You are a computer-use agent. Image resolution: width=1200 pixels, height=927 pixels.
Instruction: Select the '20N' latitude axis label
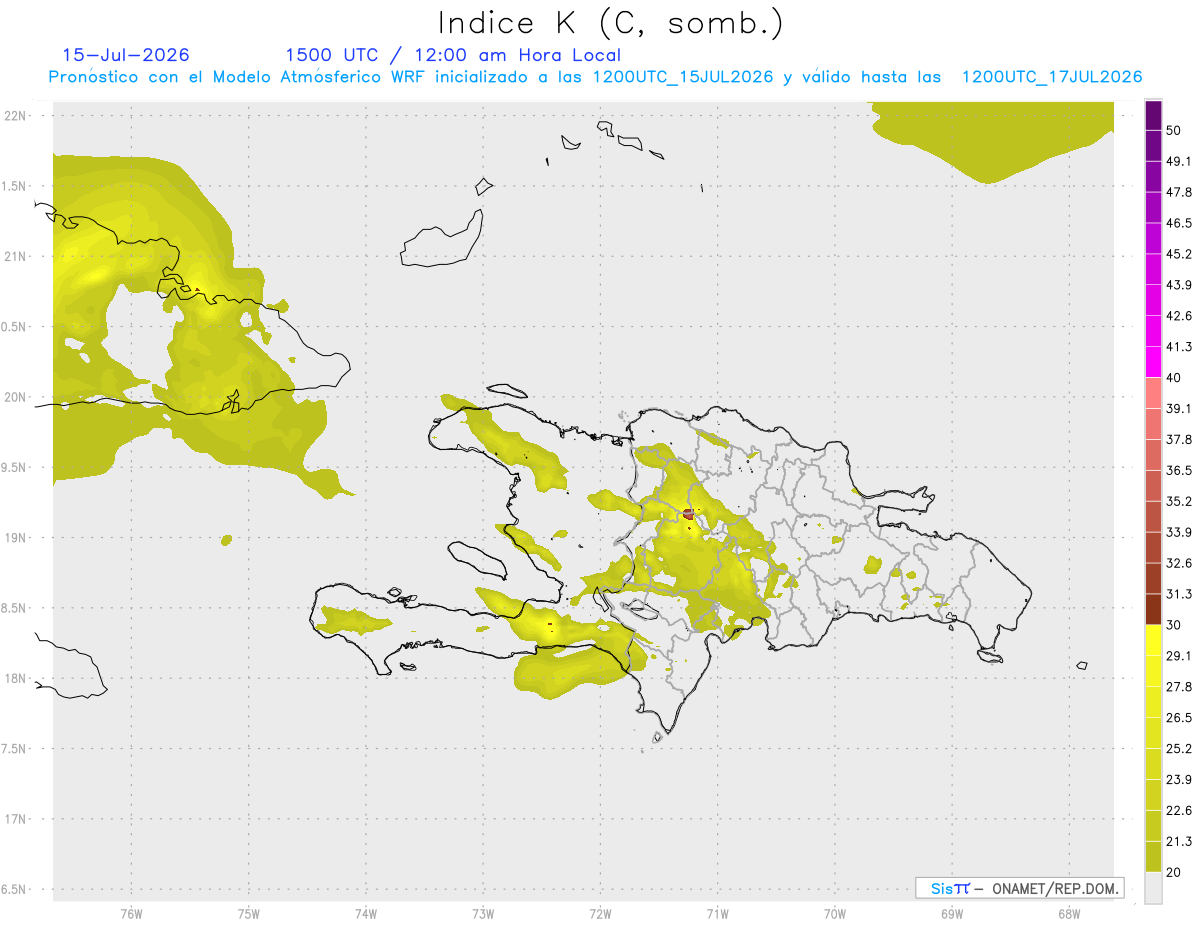click(17, 397)
